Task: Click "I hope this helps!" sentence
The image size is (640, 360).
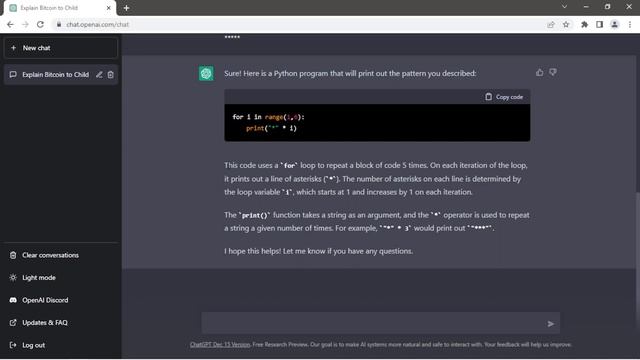Action: pyautogui.click(x=253, y=251)
